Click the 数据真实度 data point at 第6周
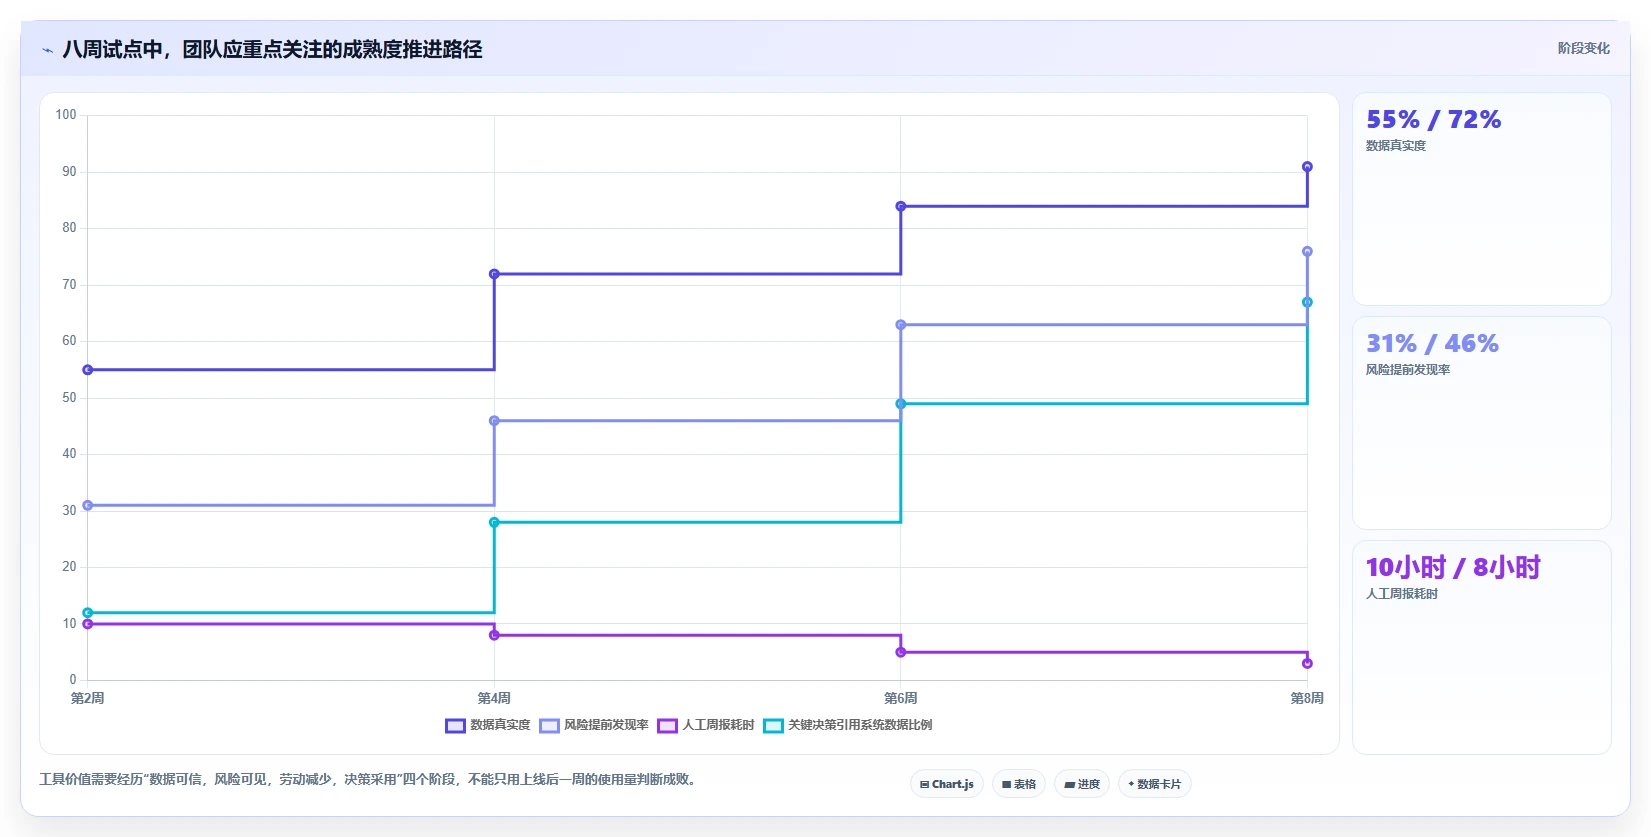 tap(901, 206)
